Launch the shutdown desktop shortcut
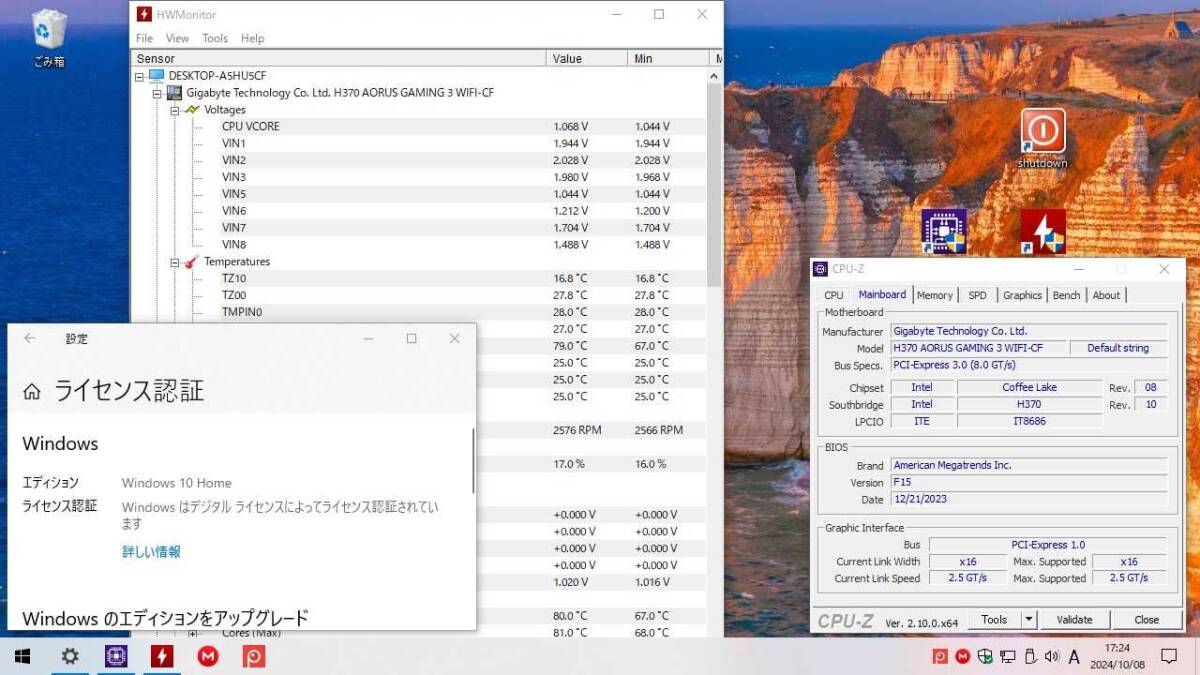The height and width of the screenshot is (675, 1200). (1043, 138)
